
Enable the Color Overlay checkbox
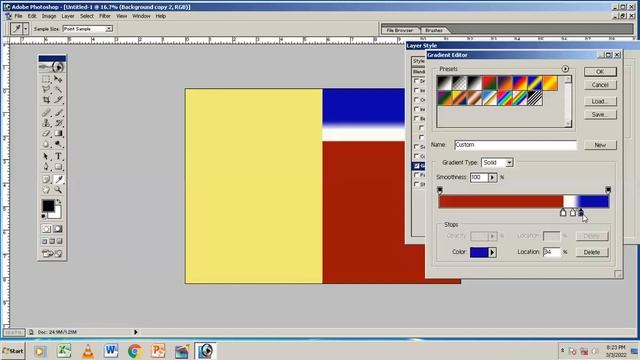tap(416, 156)
